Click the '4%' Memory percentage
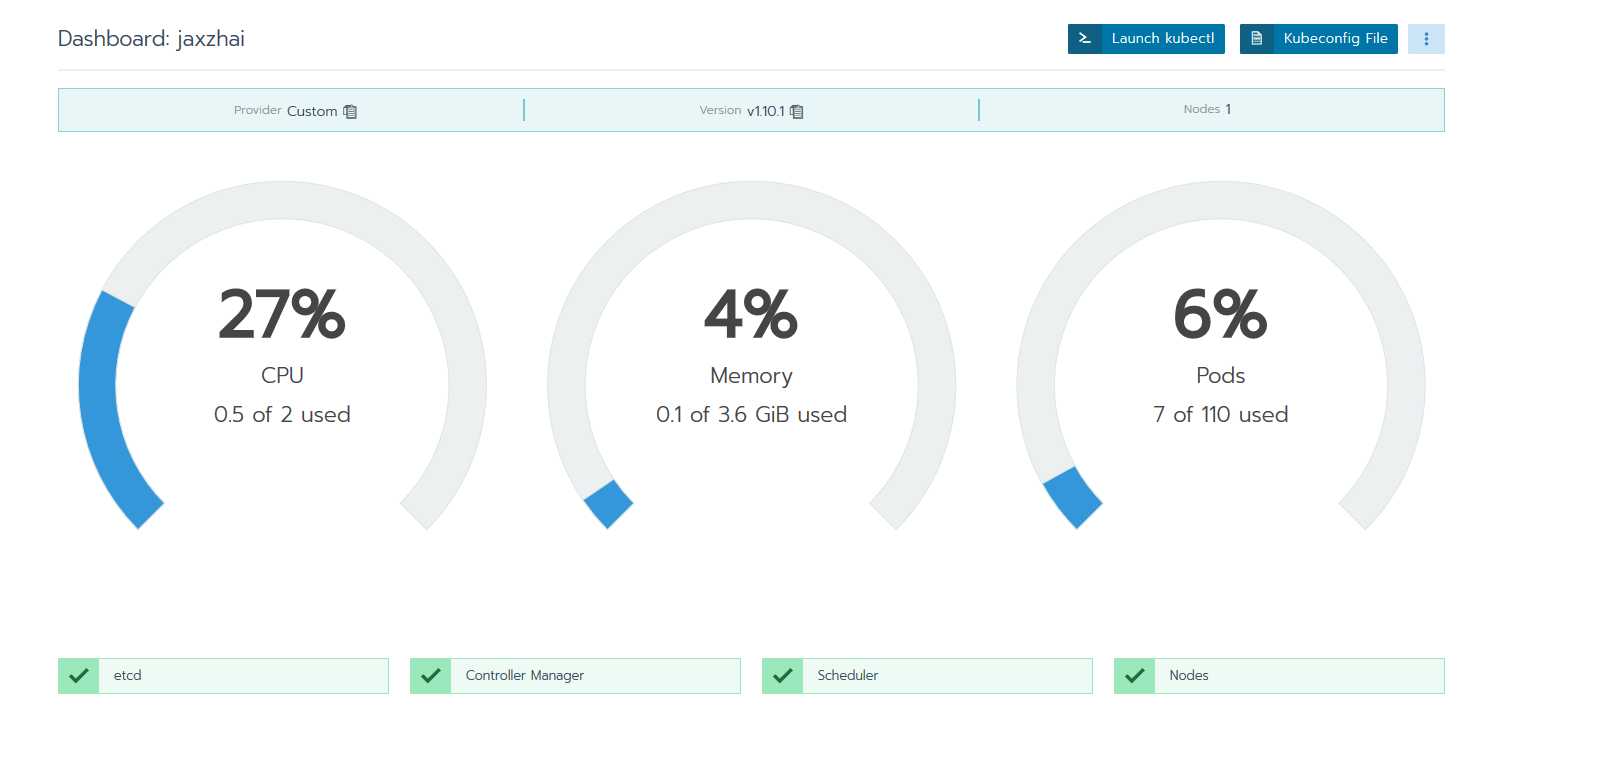 click(751, 314)
